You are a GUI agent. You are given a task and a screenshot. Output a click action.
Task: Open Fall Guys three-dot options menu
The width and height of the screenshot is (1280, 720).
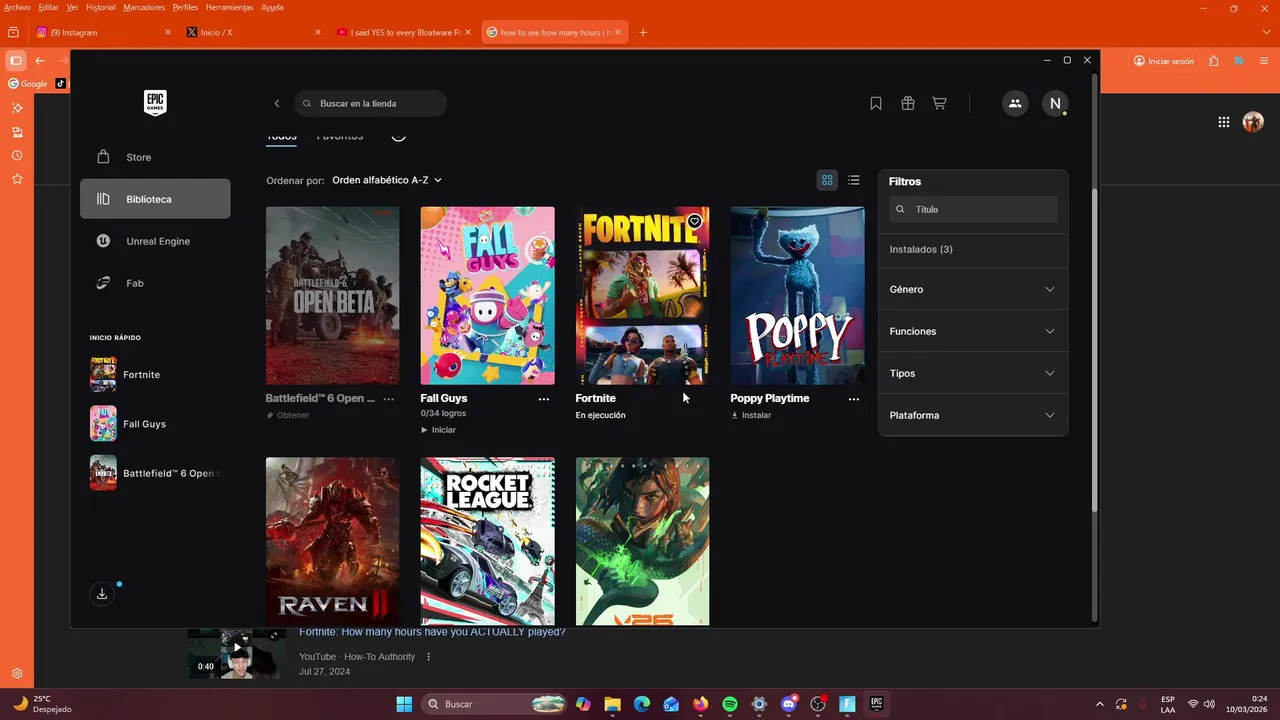tap(544, 398)
